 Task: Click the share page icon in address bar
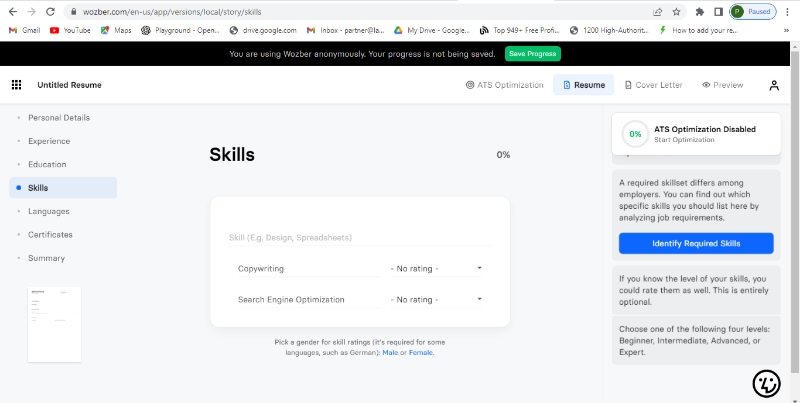pyautogui.click(x=657, y=12)
